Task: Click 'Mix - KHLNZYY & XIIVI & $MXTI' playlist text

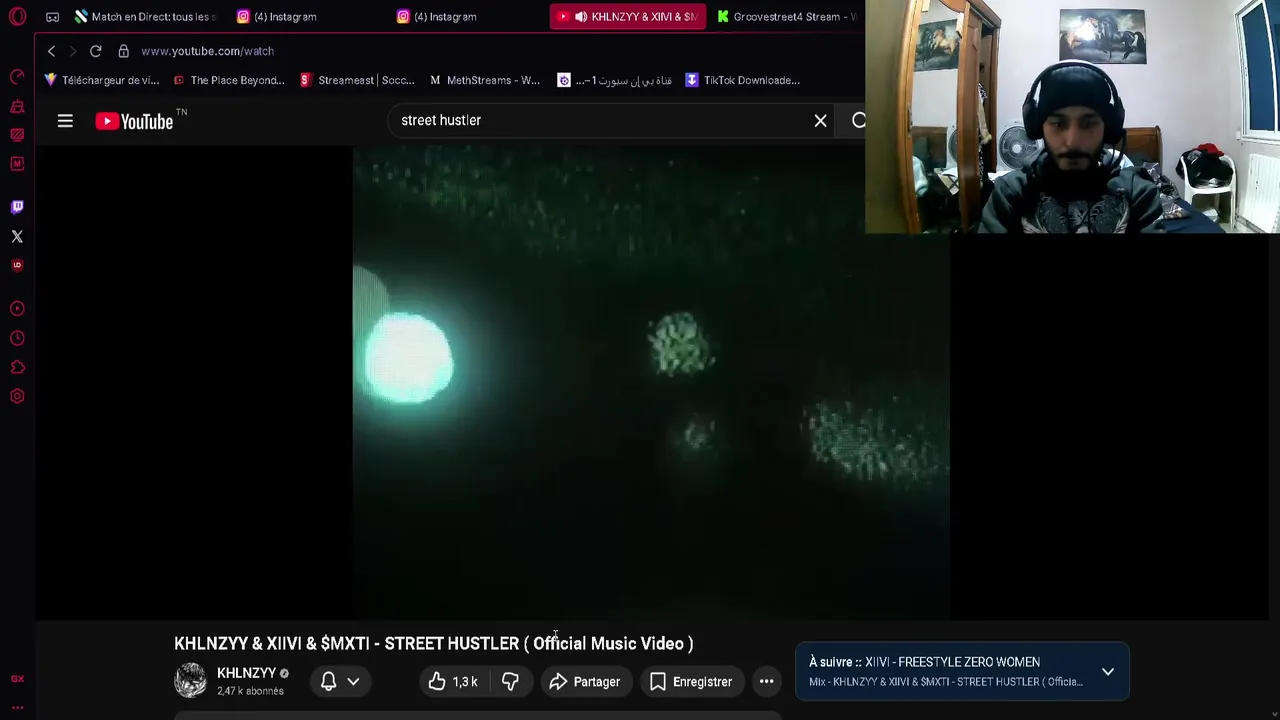Action: (x=945, y=682)
